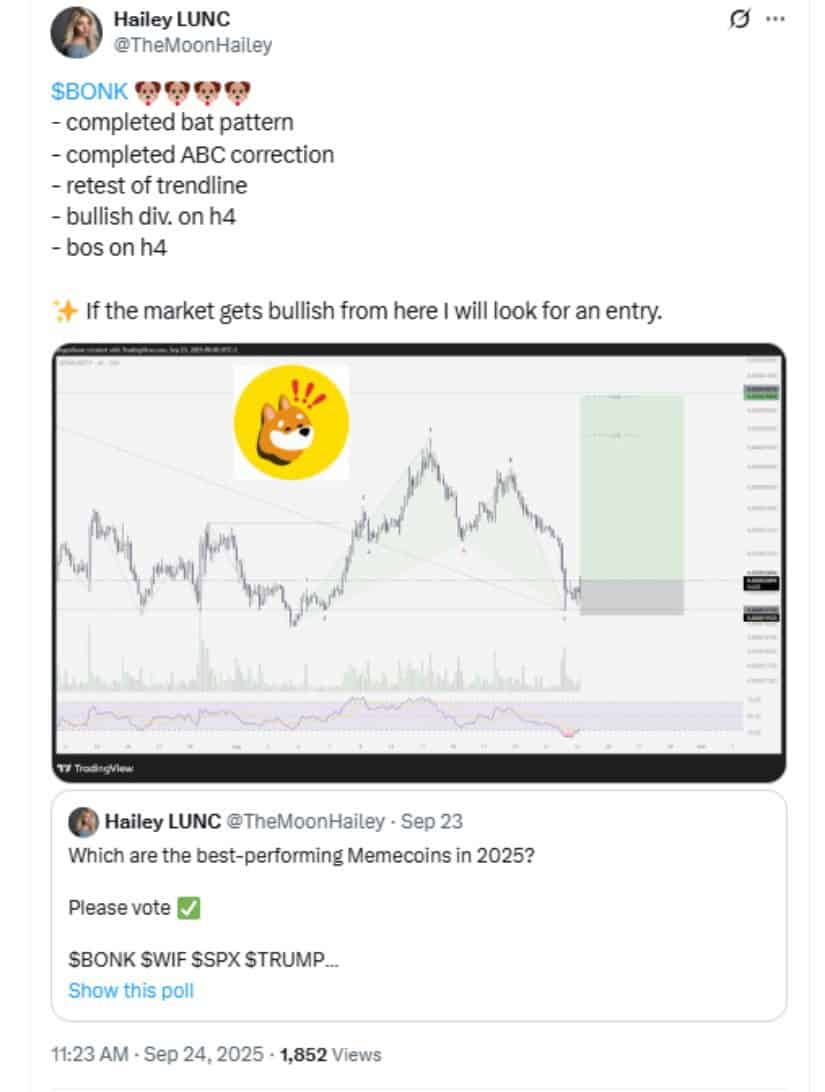Click the yellow BONK dog logo
Viewport: 825px width, 1092px height.
point(291,420)
